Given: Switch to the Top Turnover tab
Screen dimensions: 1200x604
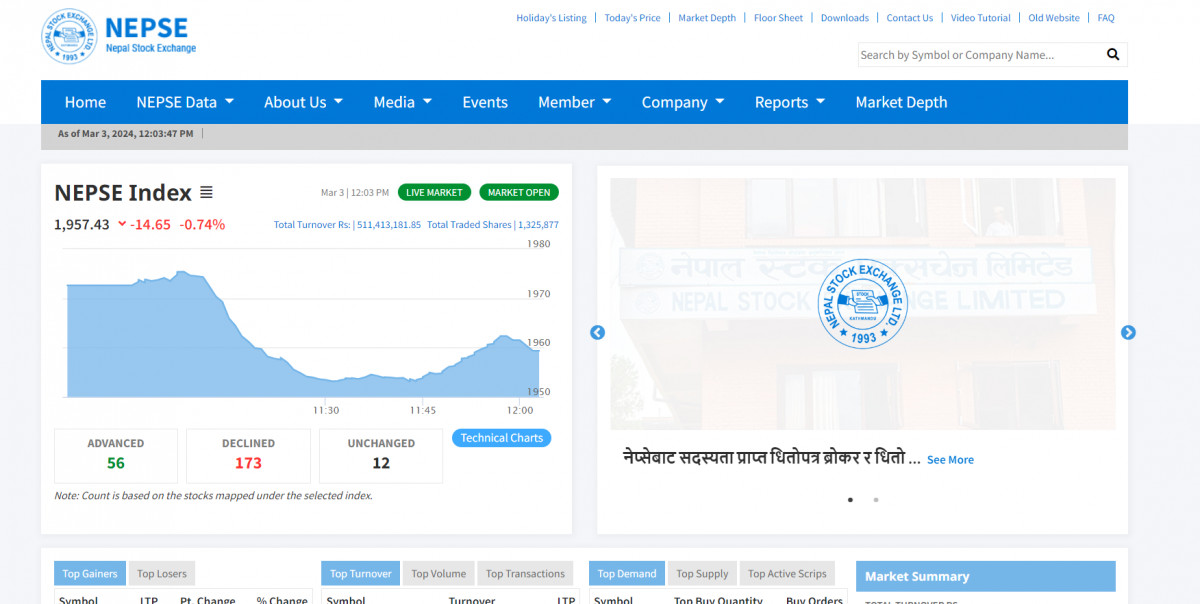Looking at the screenshot, I should coord(361,573).
